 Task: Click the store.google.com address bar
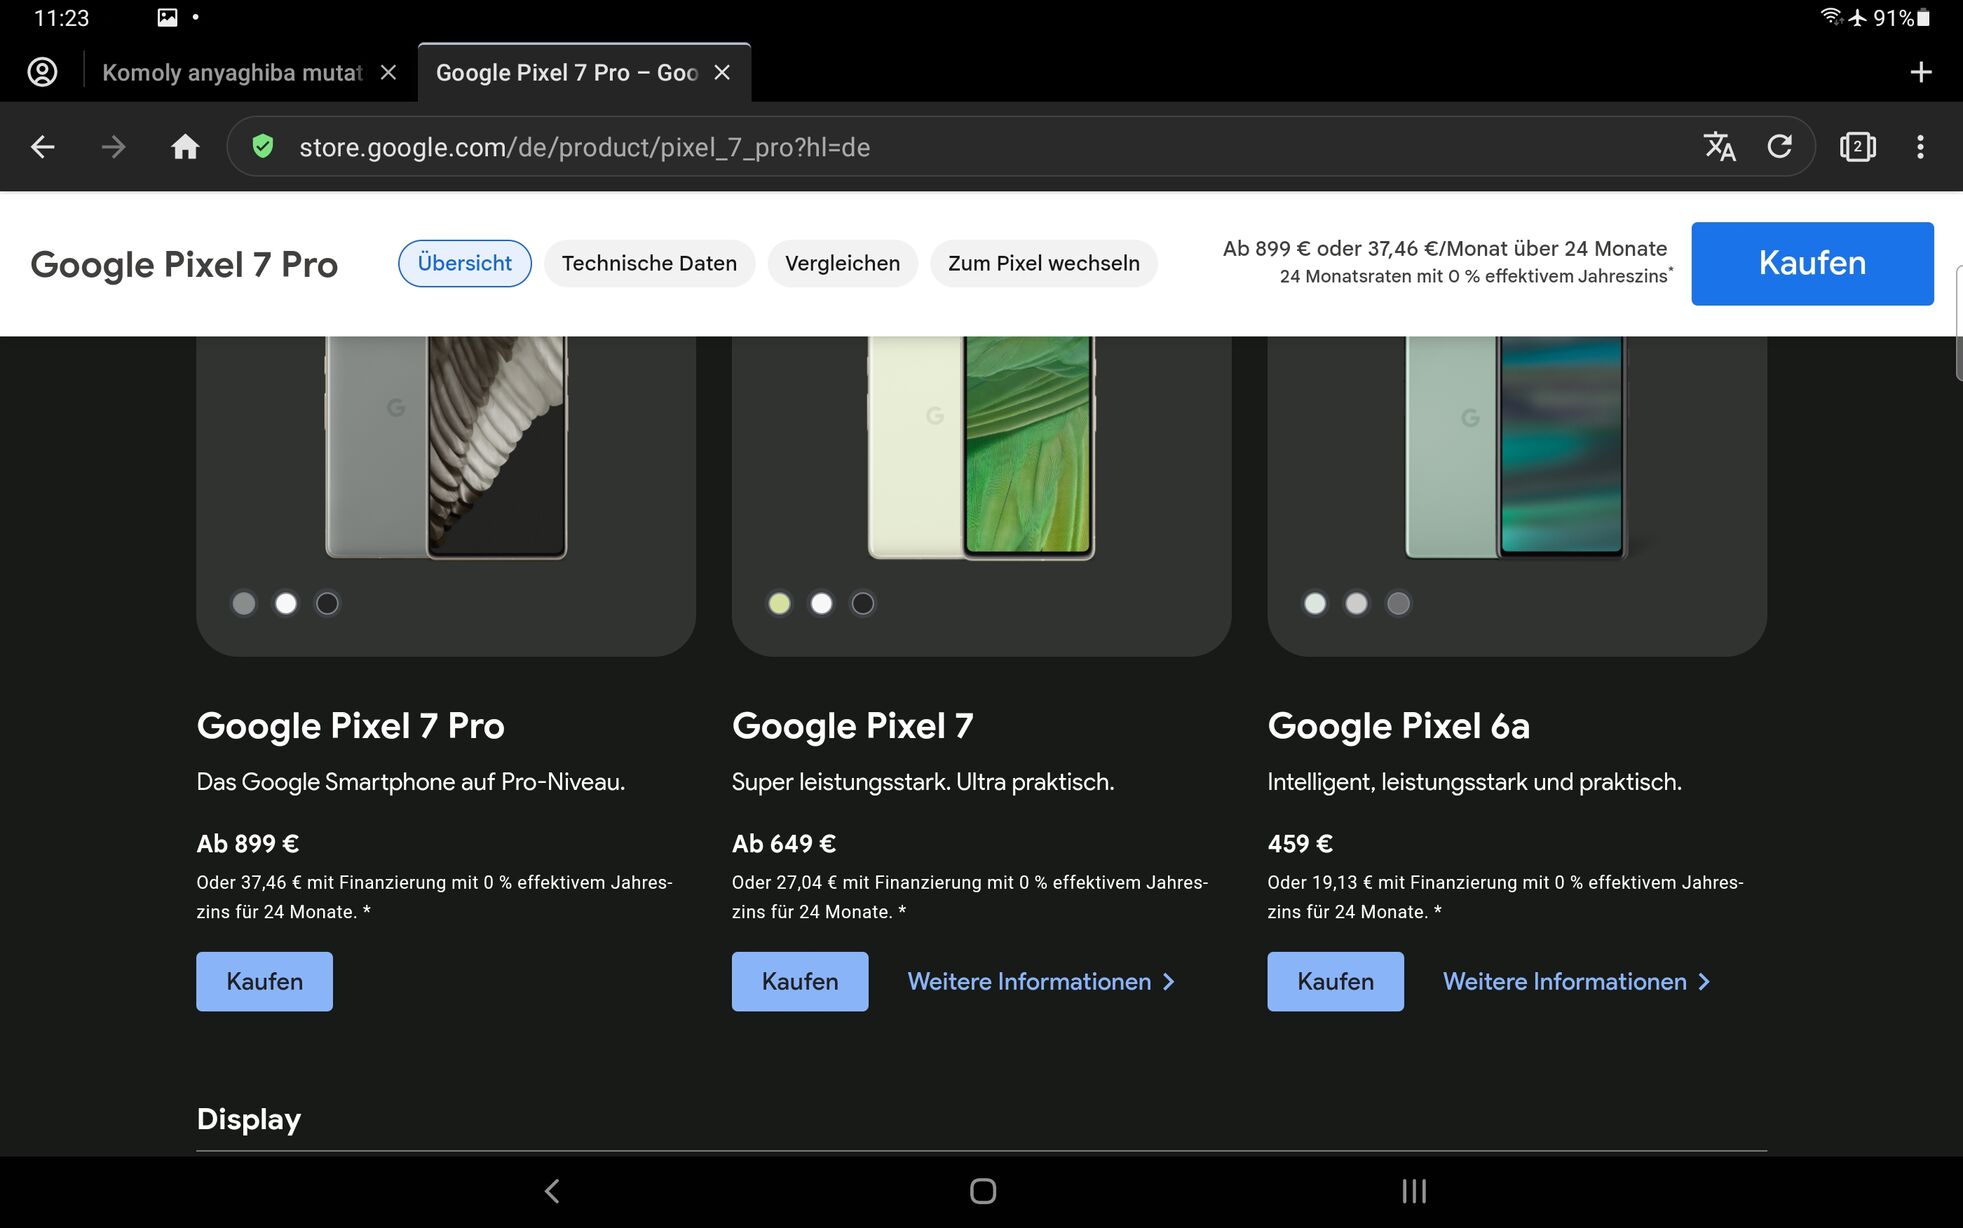(x=1020, y=147)
